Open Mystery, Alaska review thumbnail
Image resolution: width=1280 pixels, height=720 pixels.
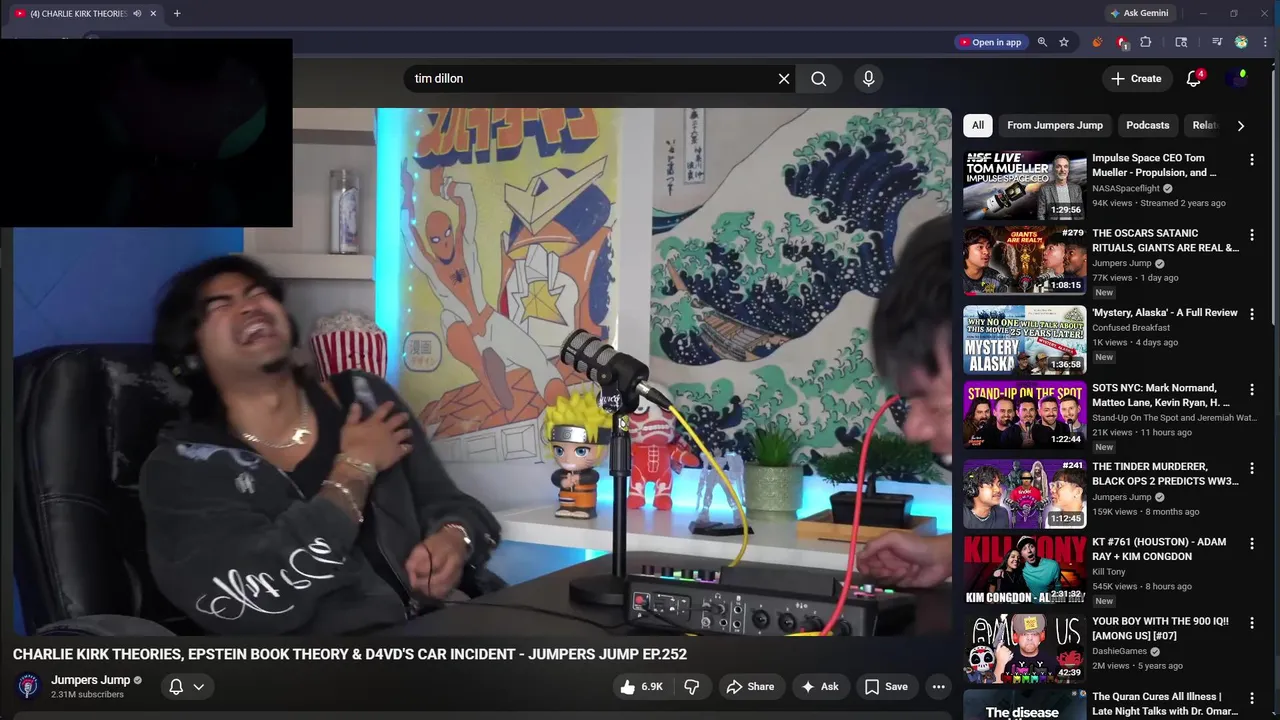(x=1024, y=339)
